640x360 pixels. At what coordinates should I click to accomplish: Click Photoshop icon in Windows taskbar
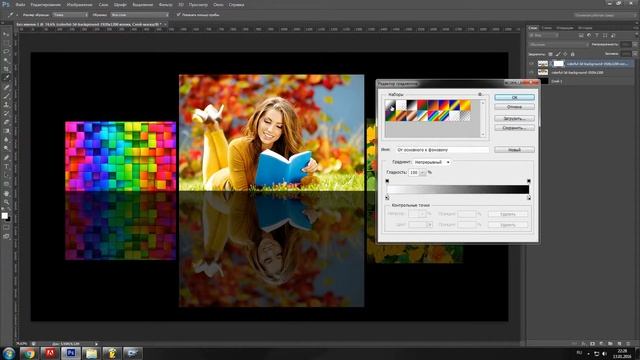[x=71, y=353]
